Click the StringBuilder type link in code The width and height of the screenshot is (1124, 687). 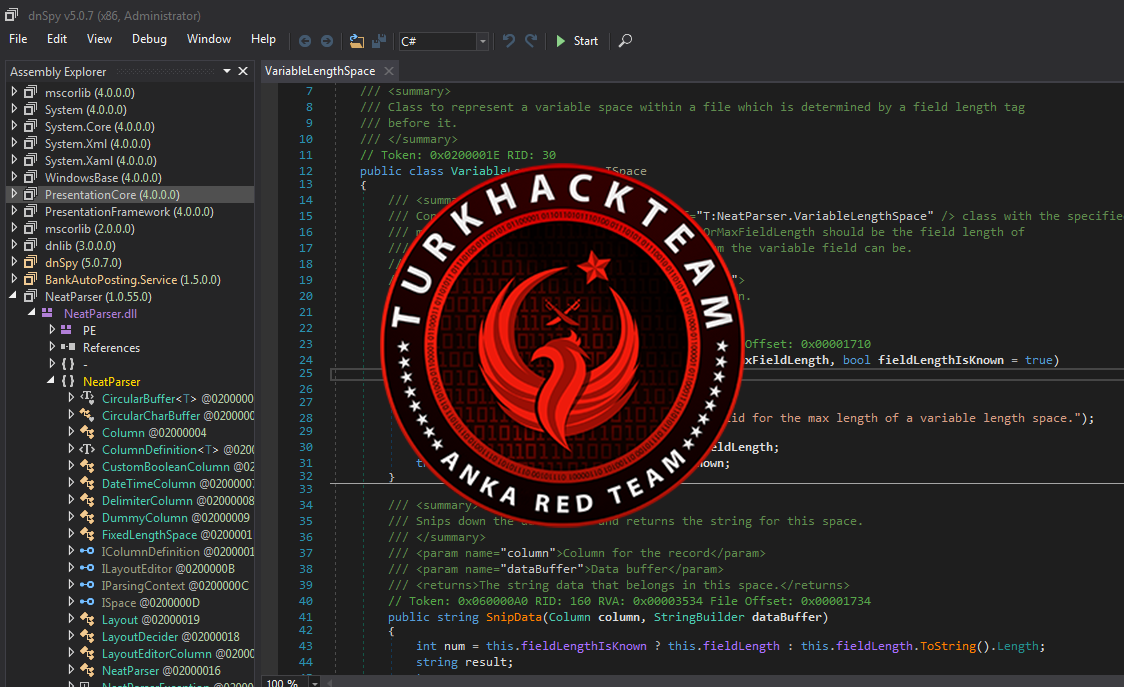pos(699,617)
